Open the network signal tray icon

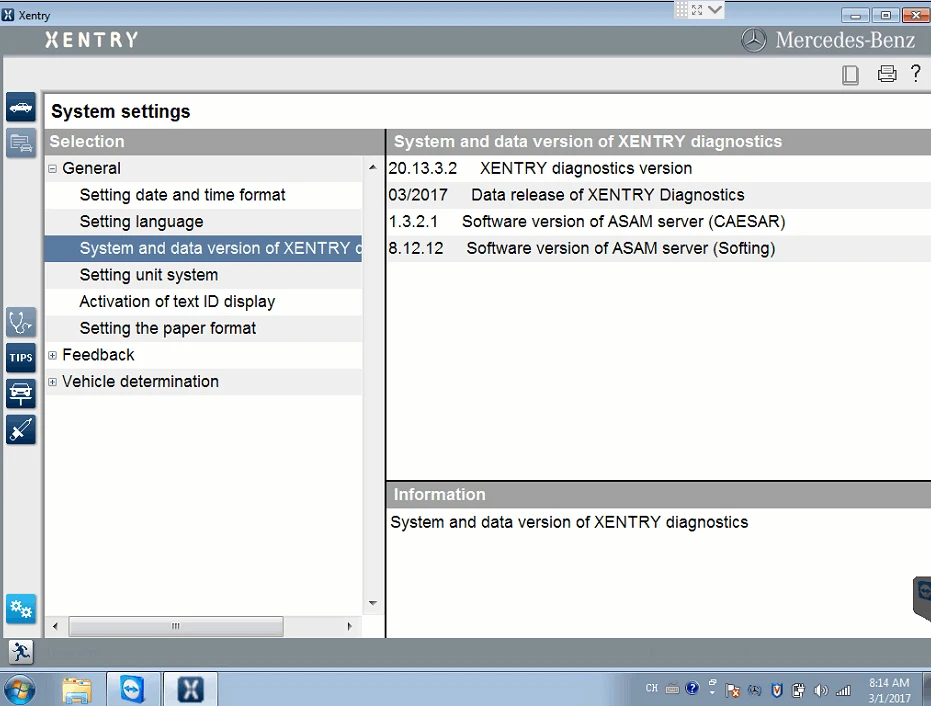pos(843,691)
